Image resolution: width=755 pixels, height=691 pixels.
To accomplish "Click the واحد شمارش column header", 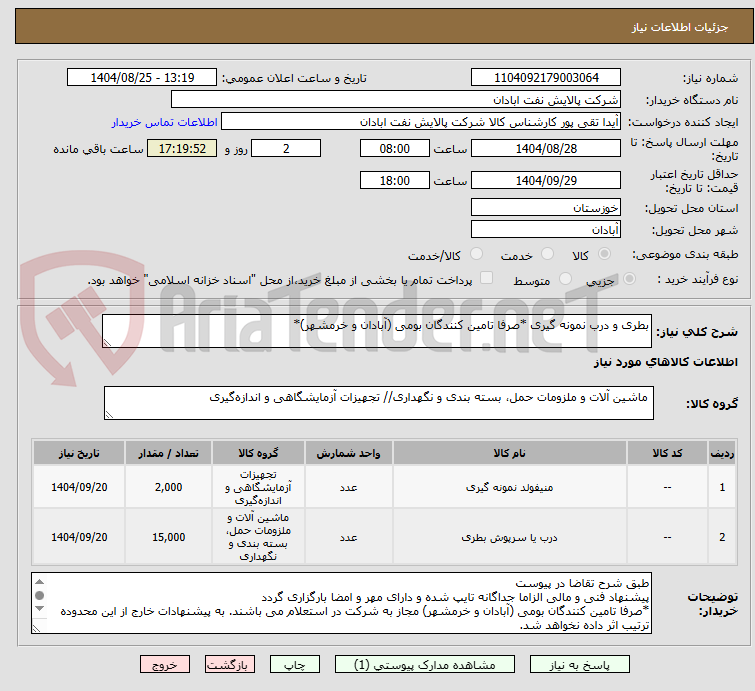I will point(348,453).
